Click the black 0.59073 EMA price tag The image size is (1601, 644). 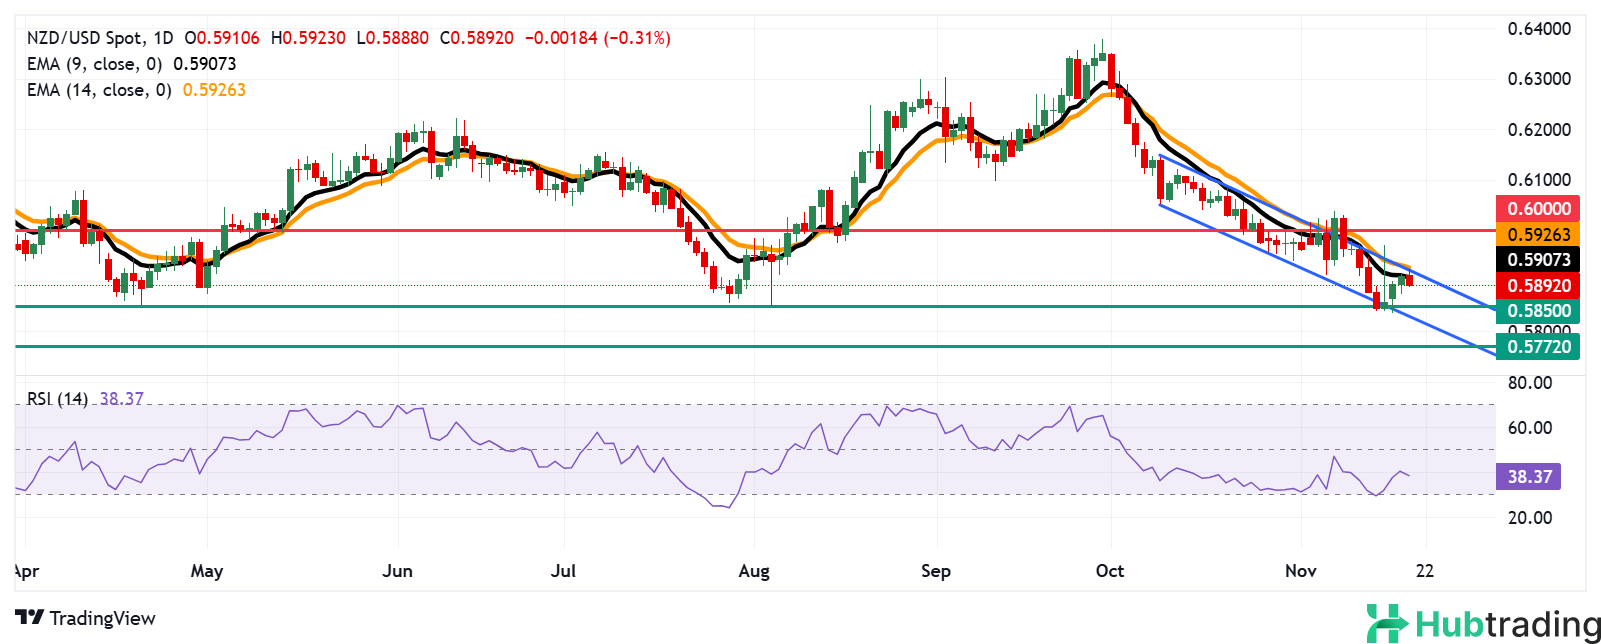(x=1538, y=260)
